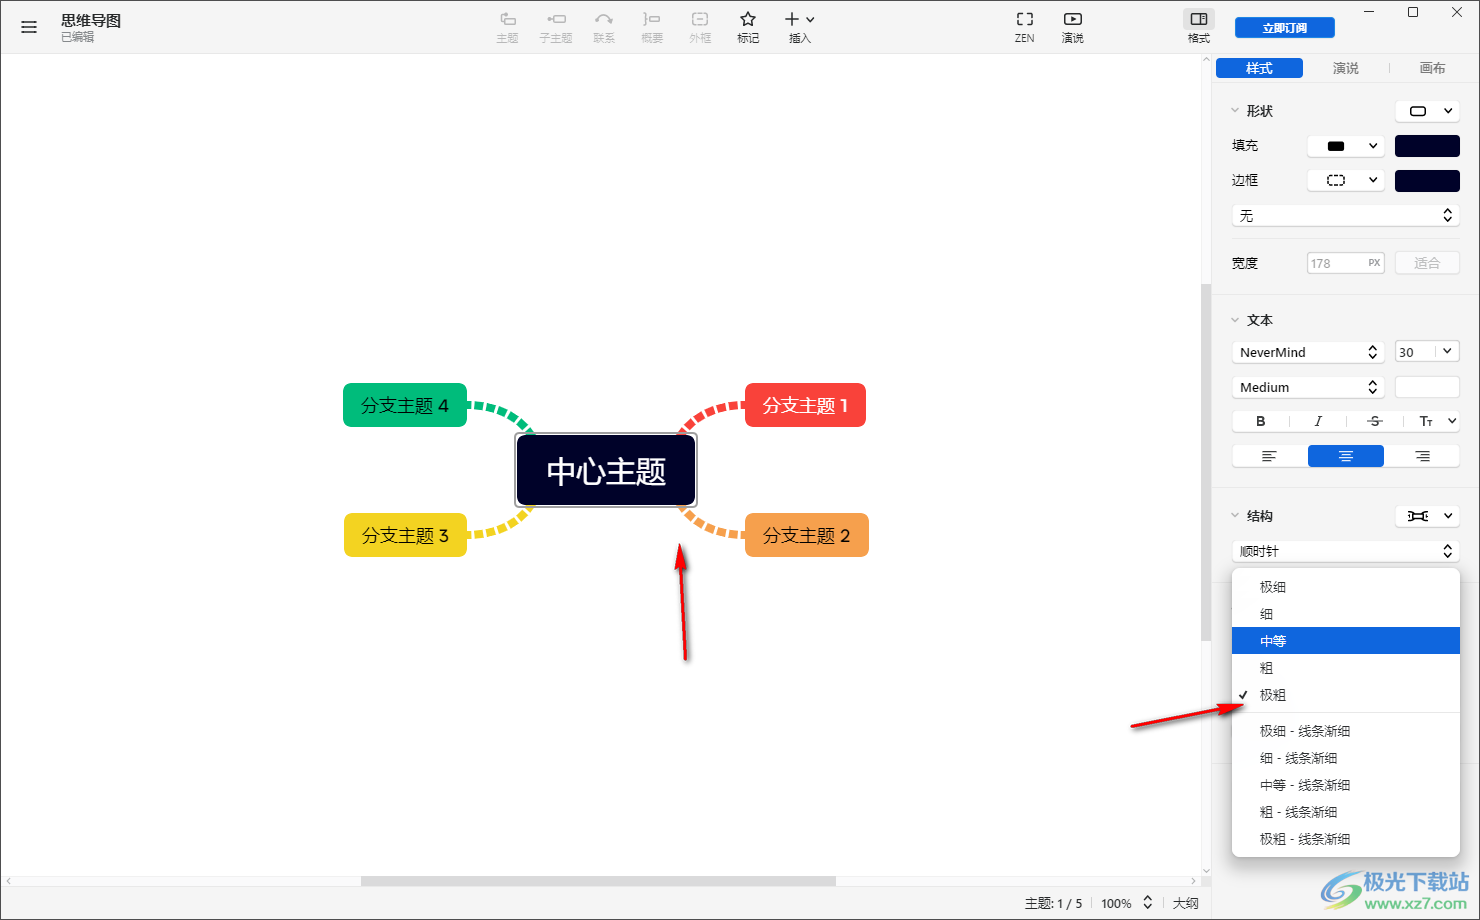Viewport: 1480px width, 920px height.
Task: Select 中等 - 线条渐细 option
Action: pos(1346,785)
